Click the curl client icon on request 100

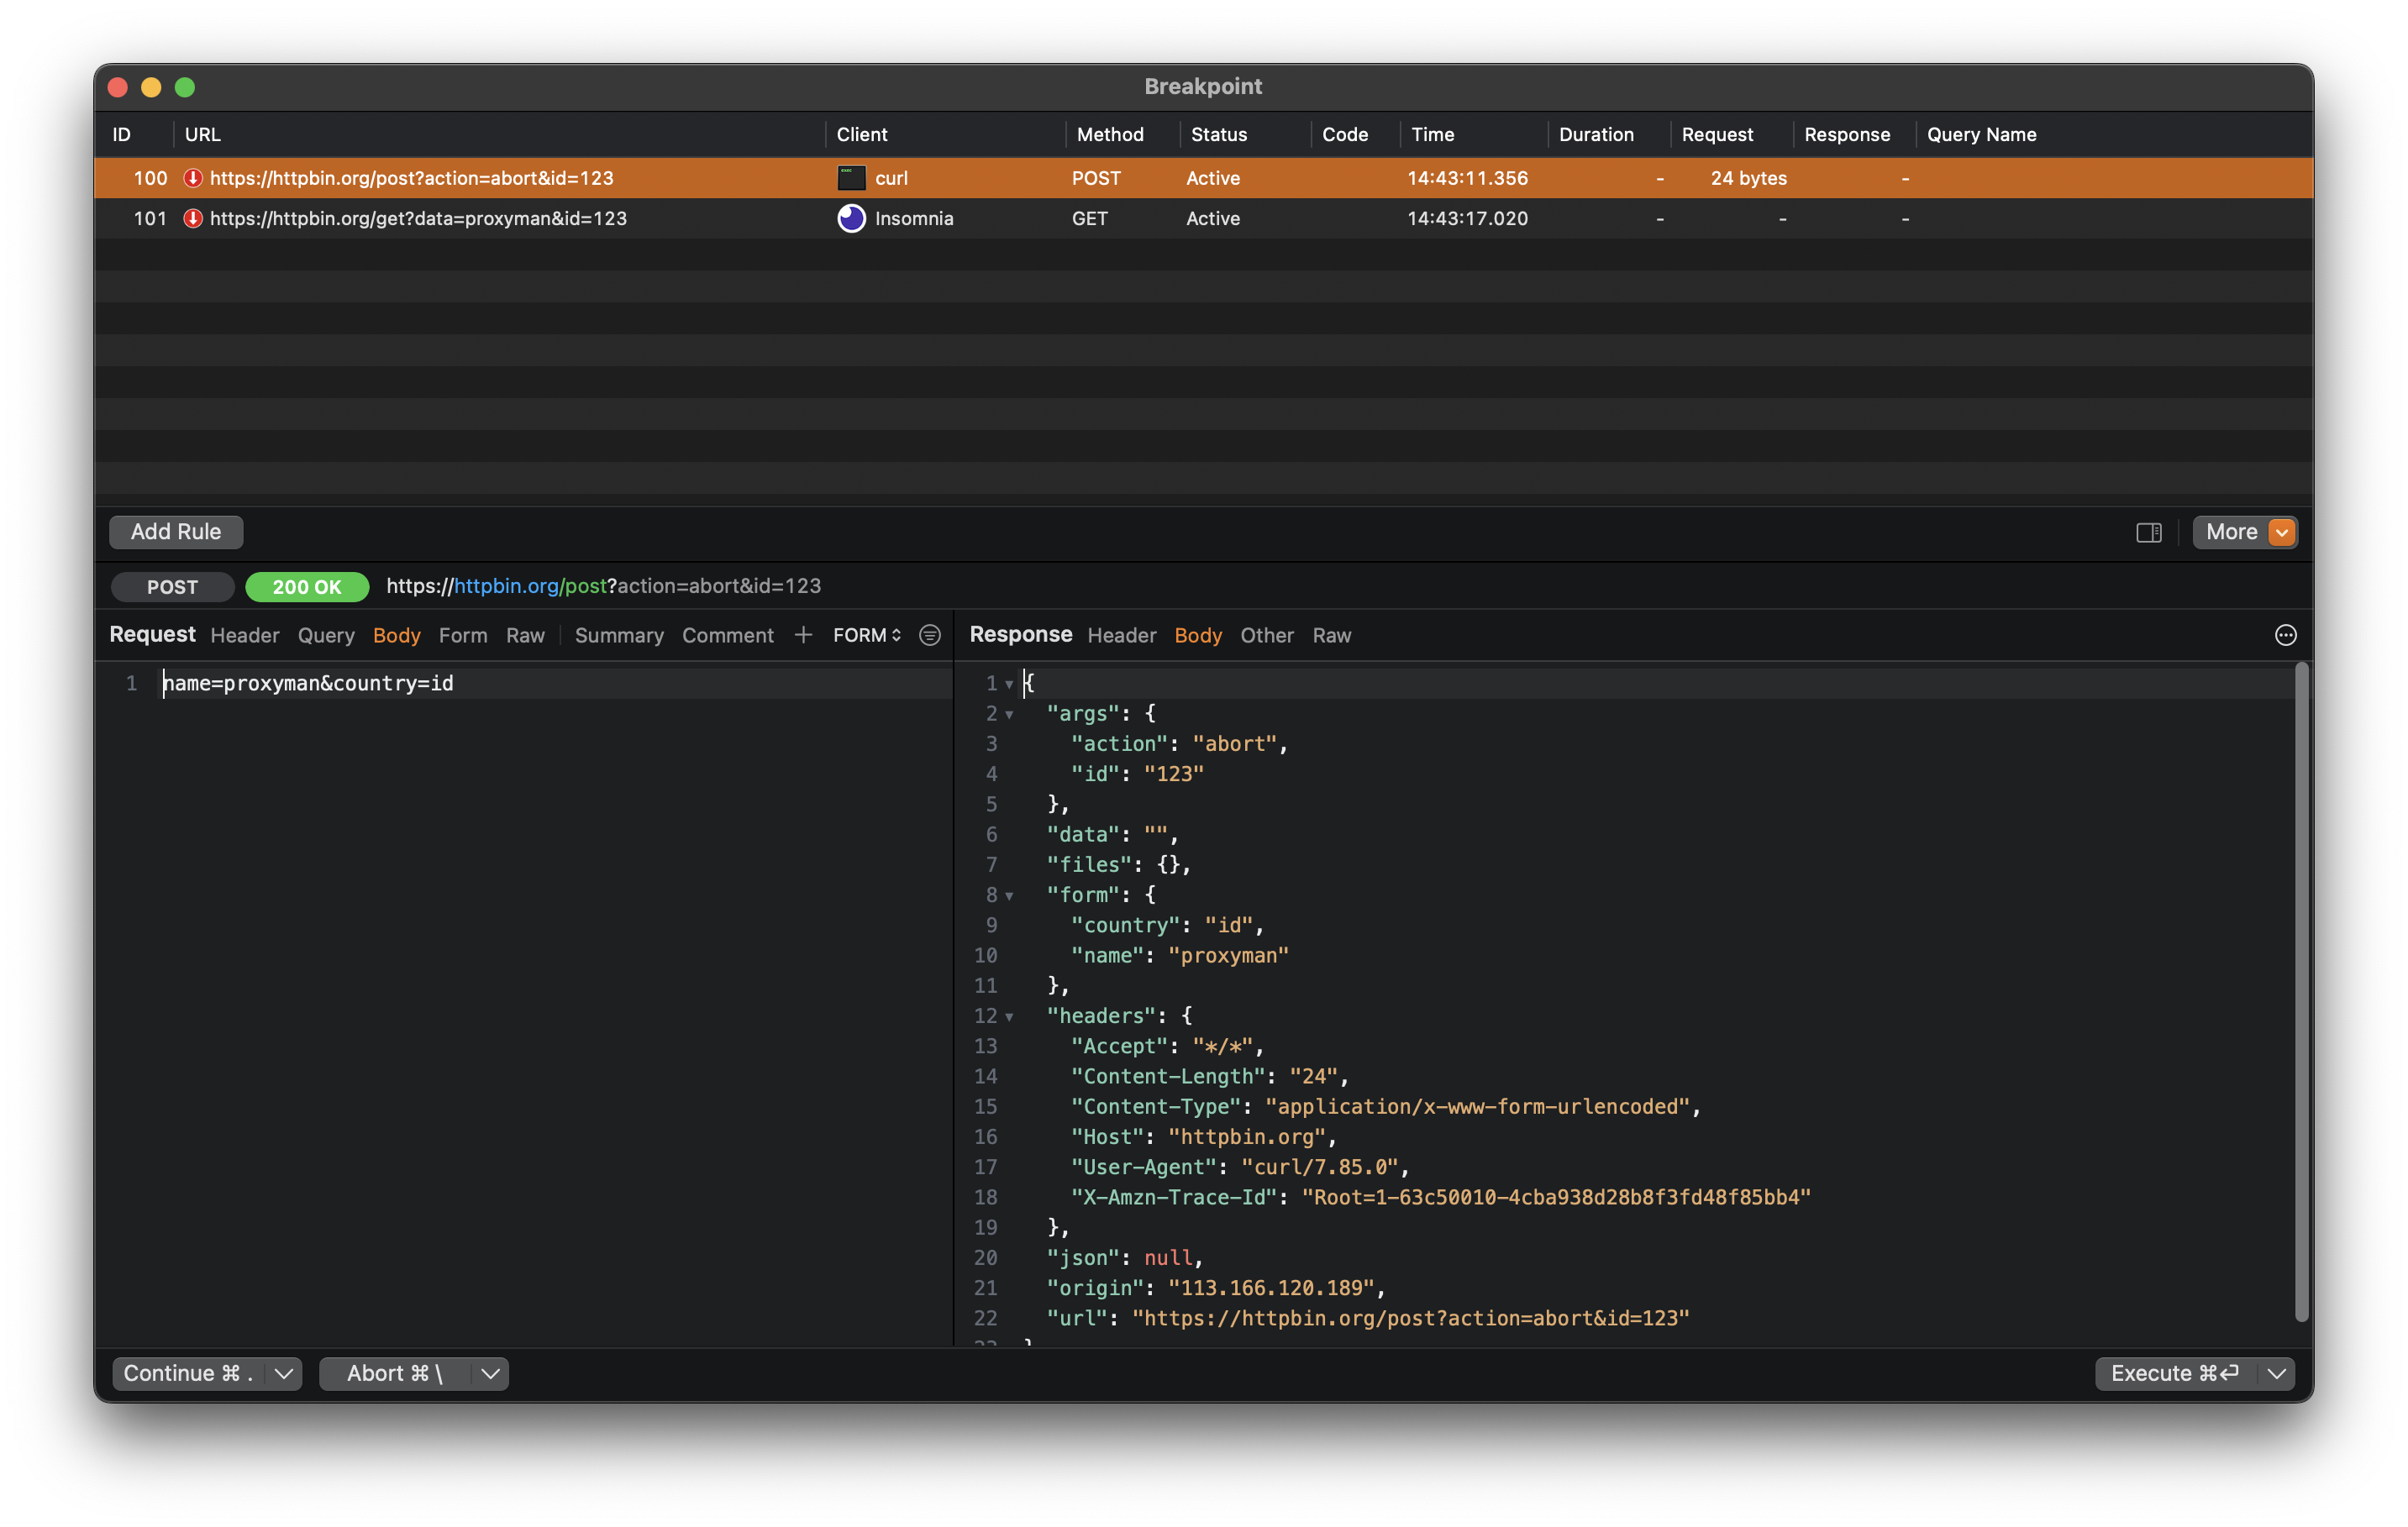coord(850,178)
